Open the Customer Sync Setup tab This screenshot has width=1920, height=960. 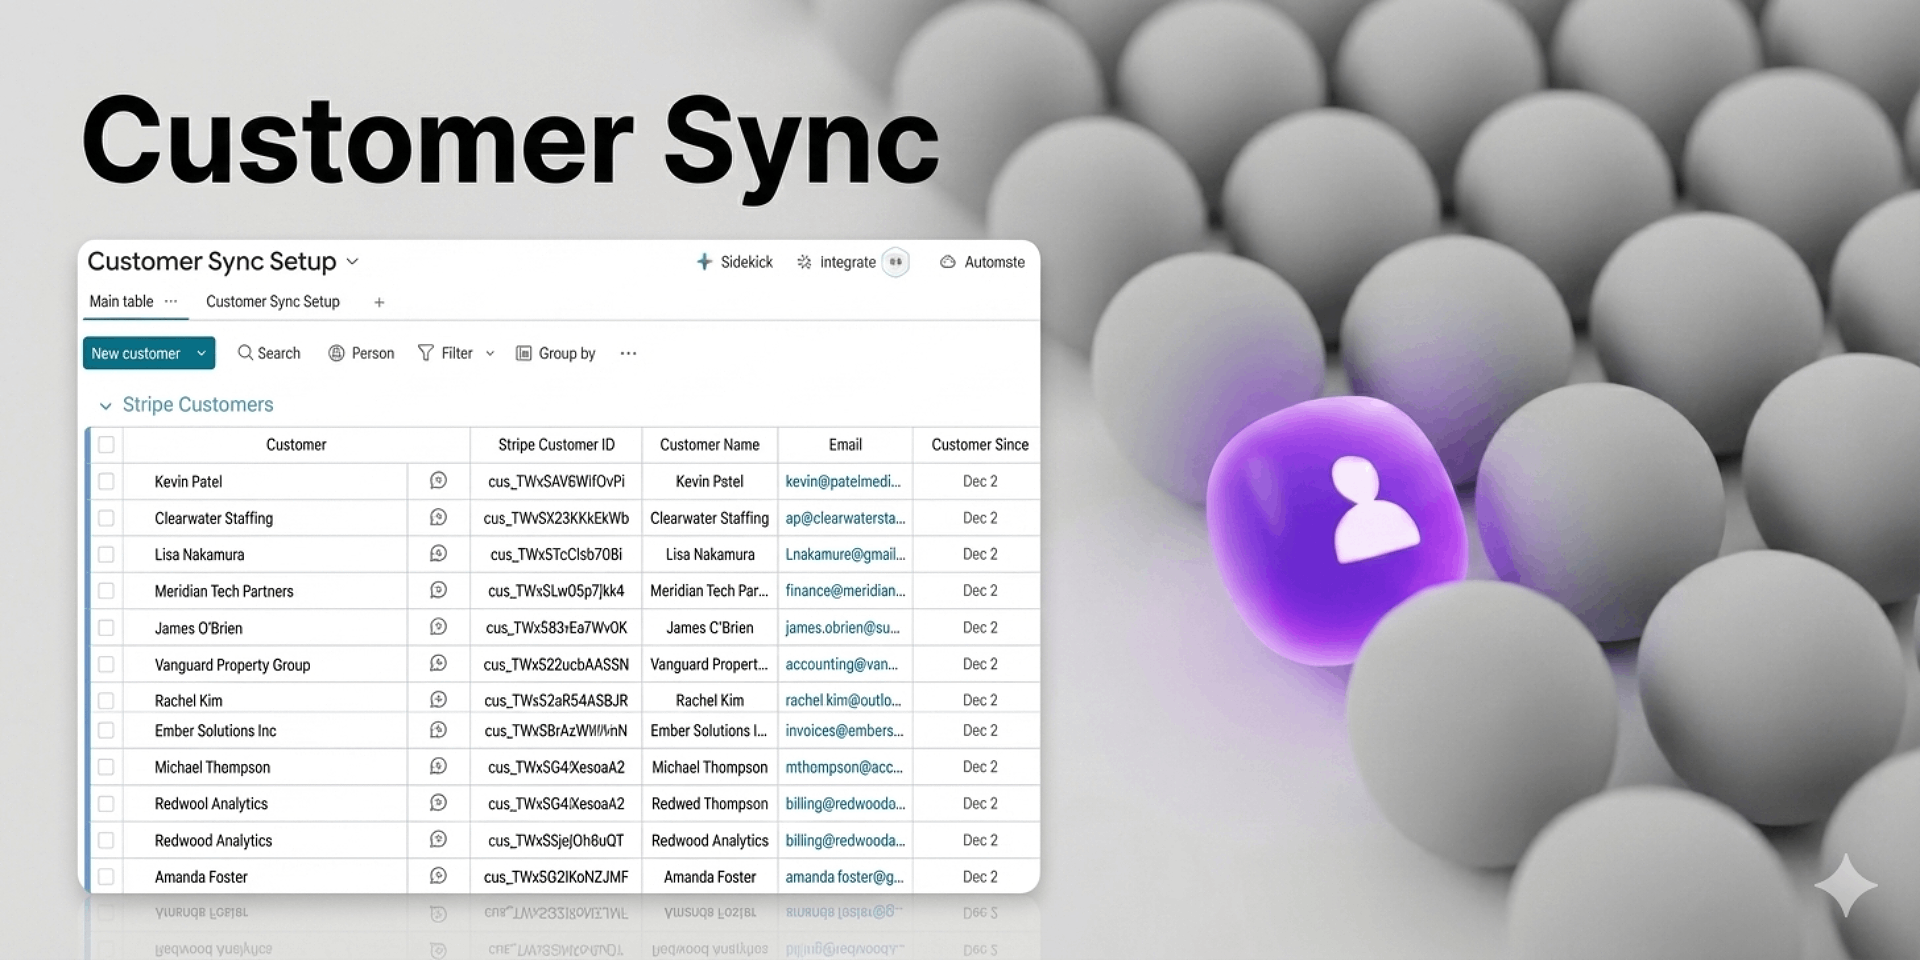(x=272, y=301)
